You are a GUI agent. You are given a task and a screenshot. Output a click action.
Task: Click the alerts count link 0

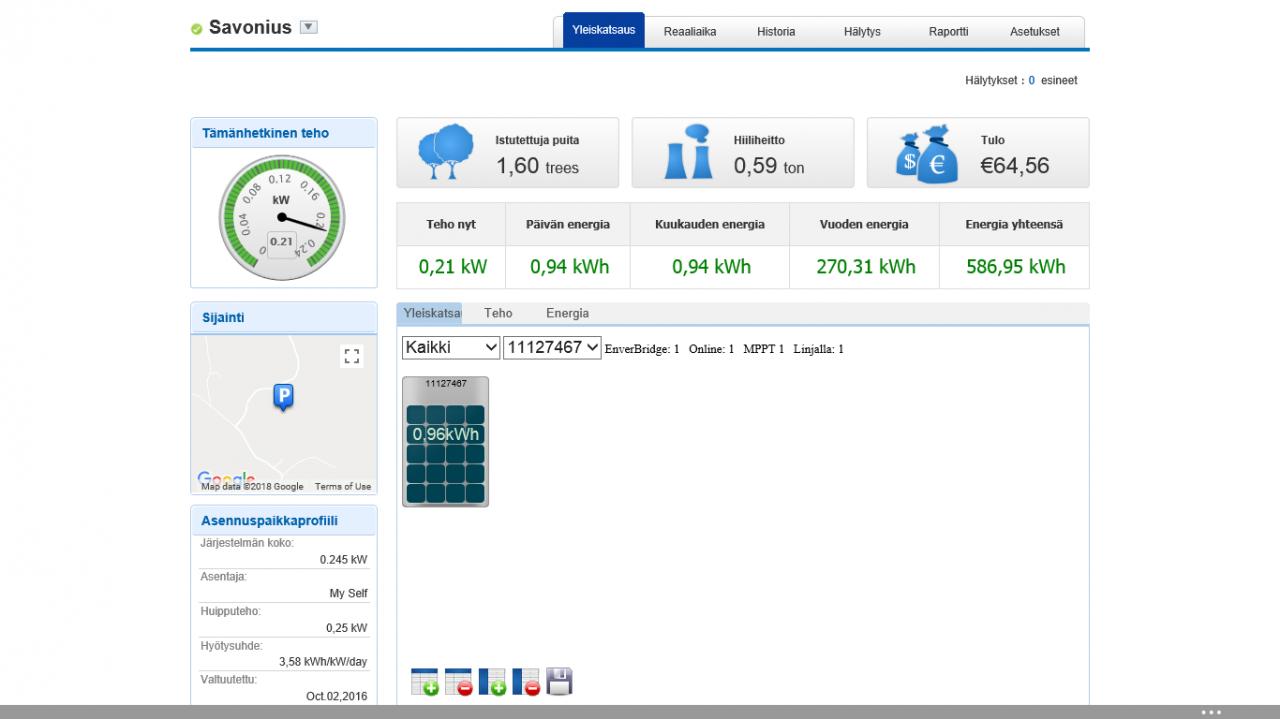tap(1032, 80)
